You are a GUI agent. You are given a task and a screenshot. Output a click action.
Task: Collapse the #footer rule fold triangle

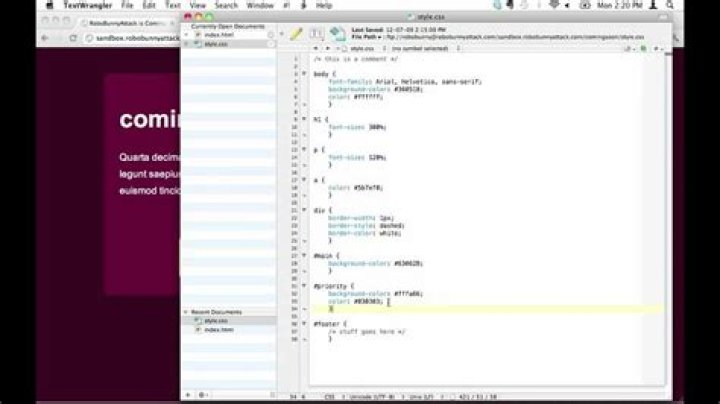coord(304,324)
